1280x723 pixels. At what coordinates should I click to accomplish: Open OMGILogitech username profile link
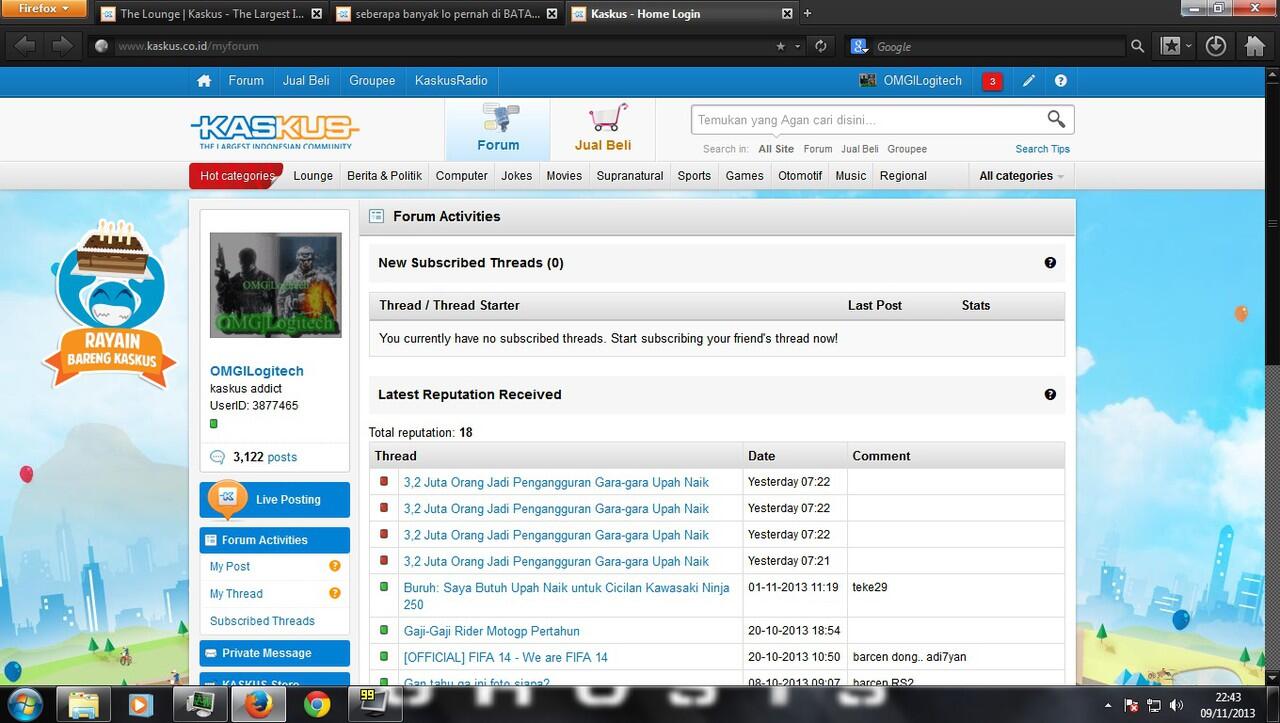(x=257, y=371)
